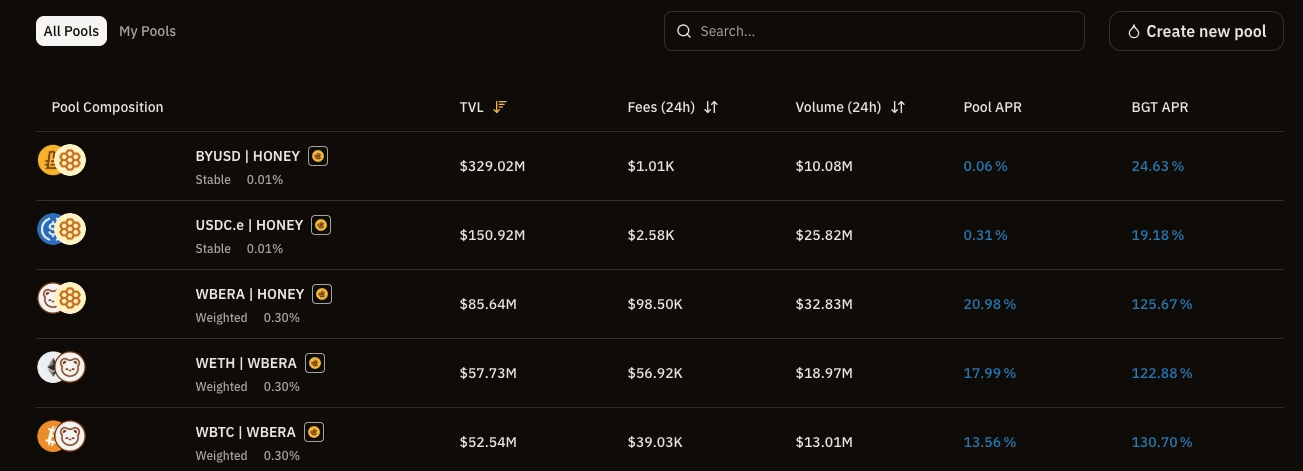Click the rewards badge next to BYUSD | HONEY
This screenshot has width=1303, height=471.
[318, 156]
